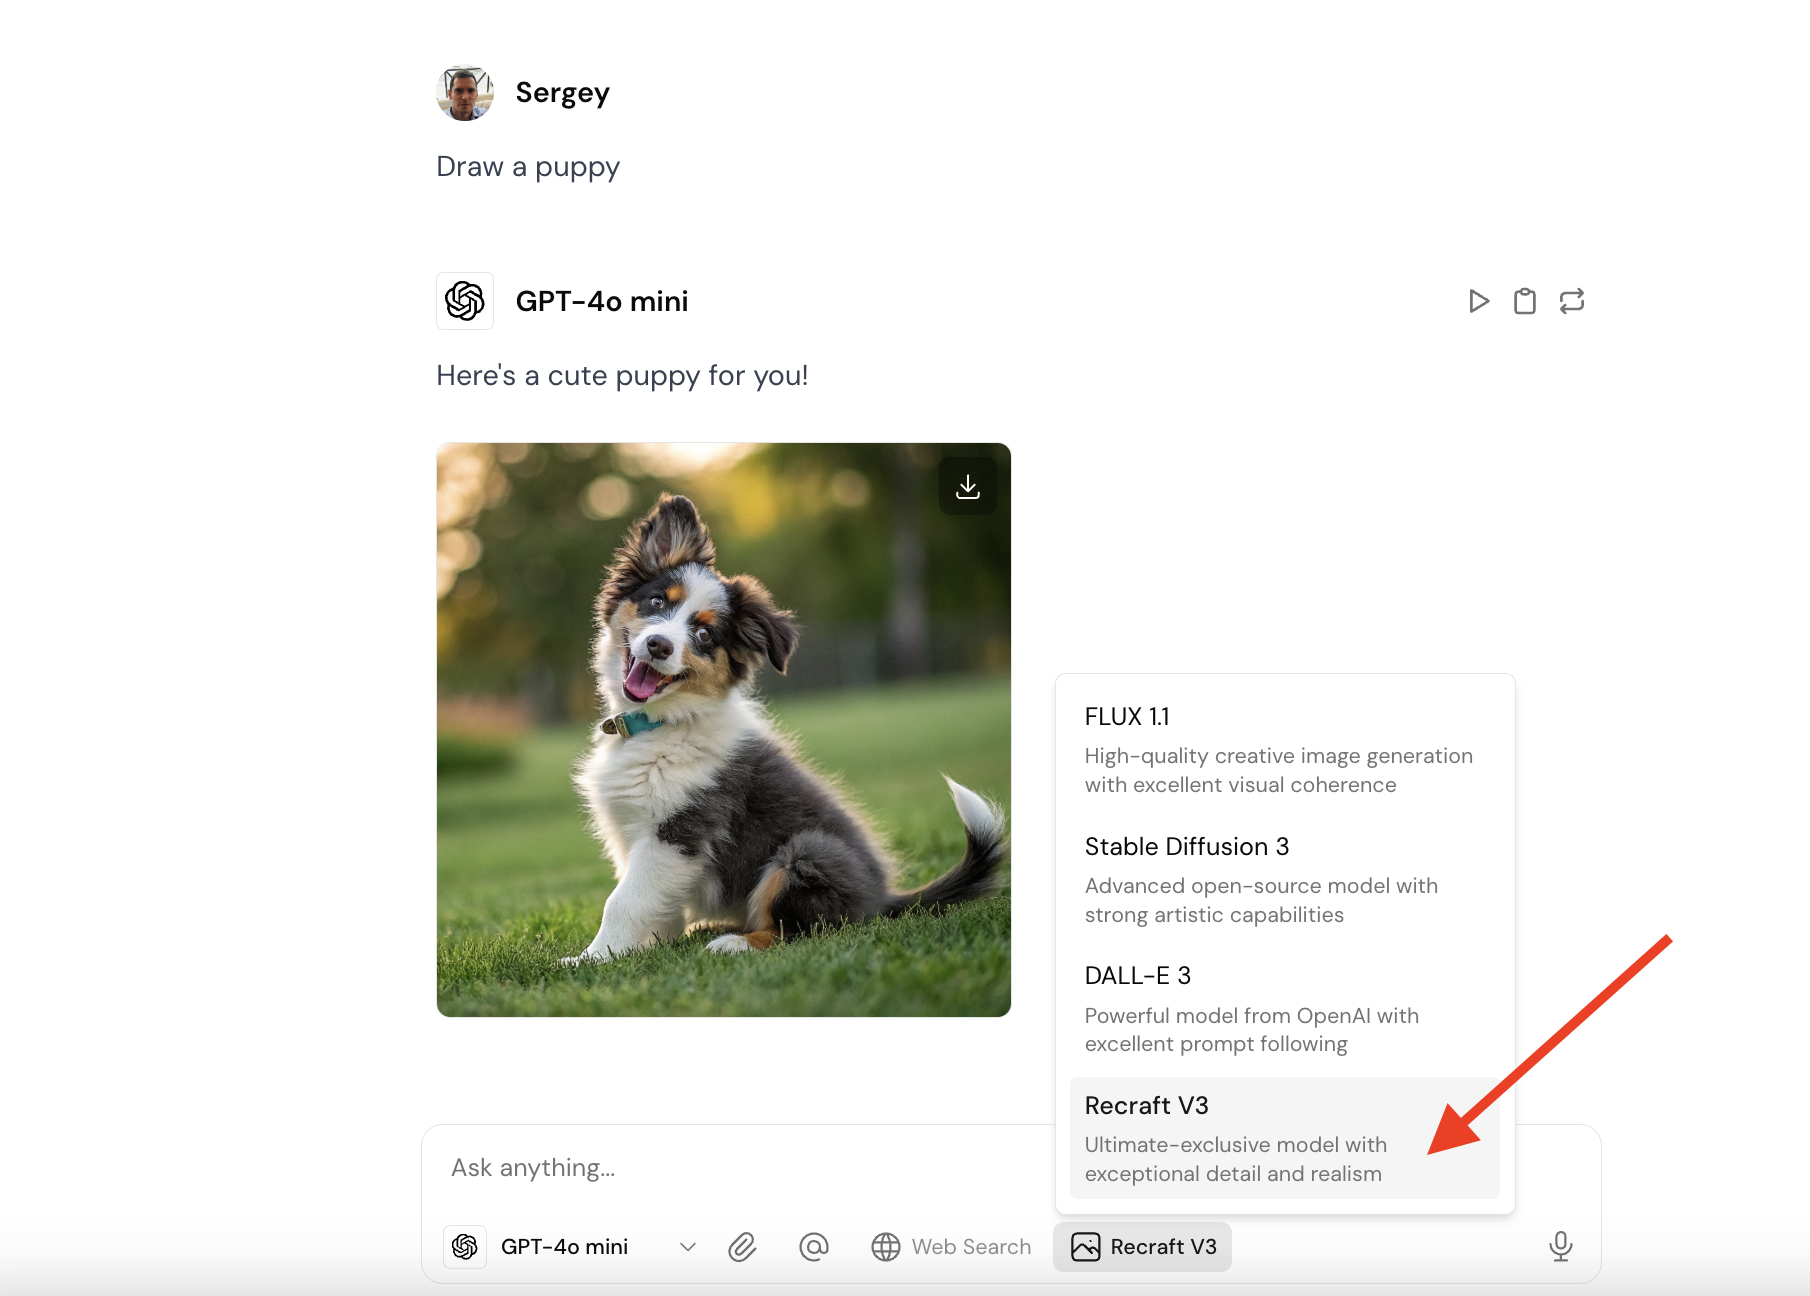1810x1296 pixels.
Task: Toggle Web Search on
Action: click(951, 1247)
